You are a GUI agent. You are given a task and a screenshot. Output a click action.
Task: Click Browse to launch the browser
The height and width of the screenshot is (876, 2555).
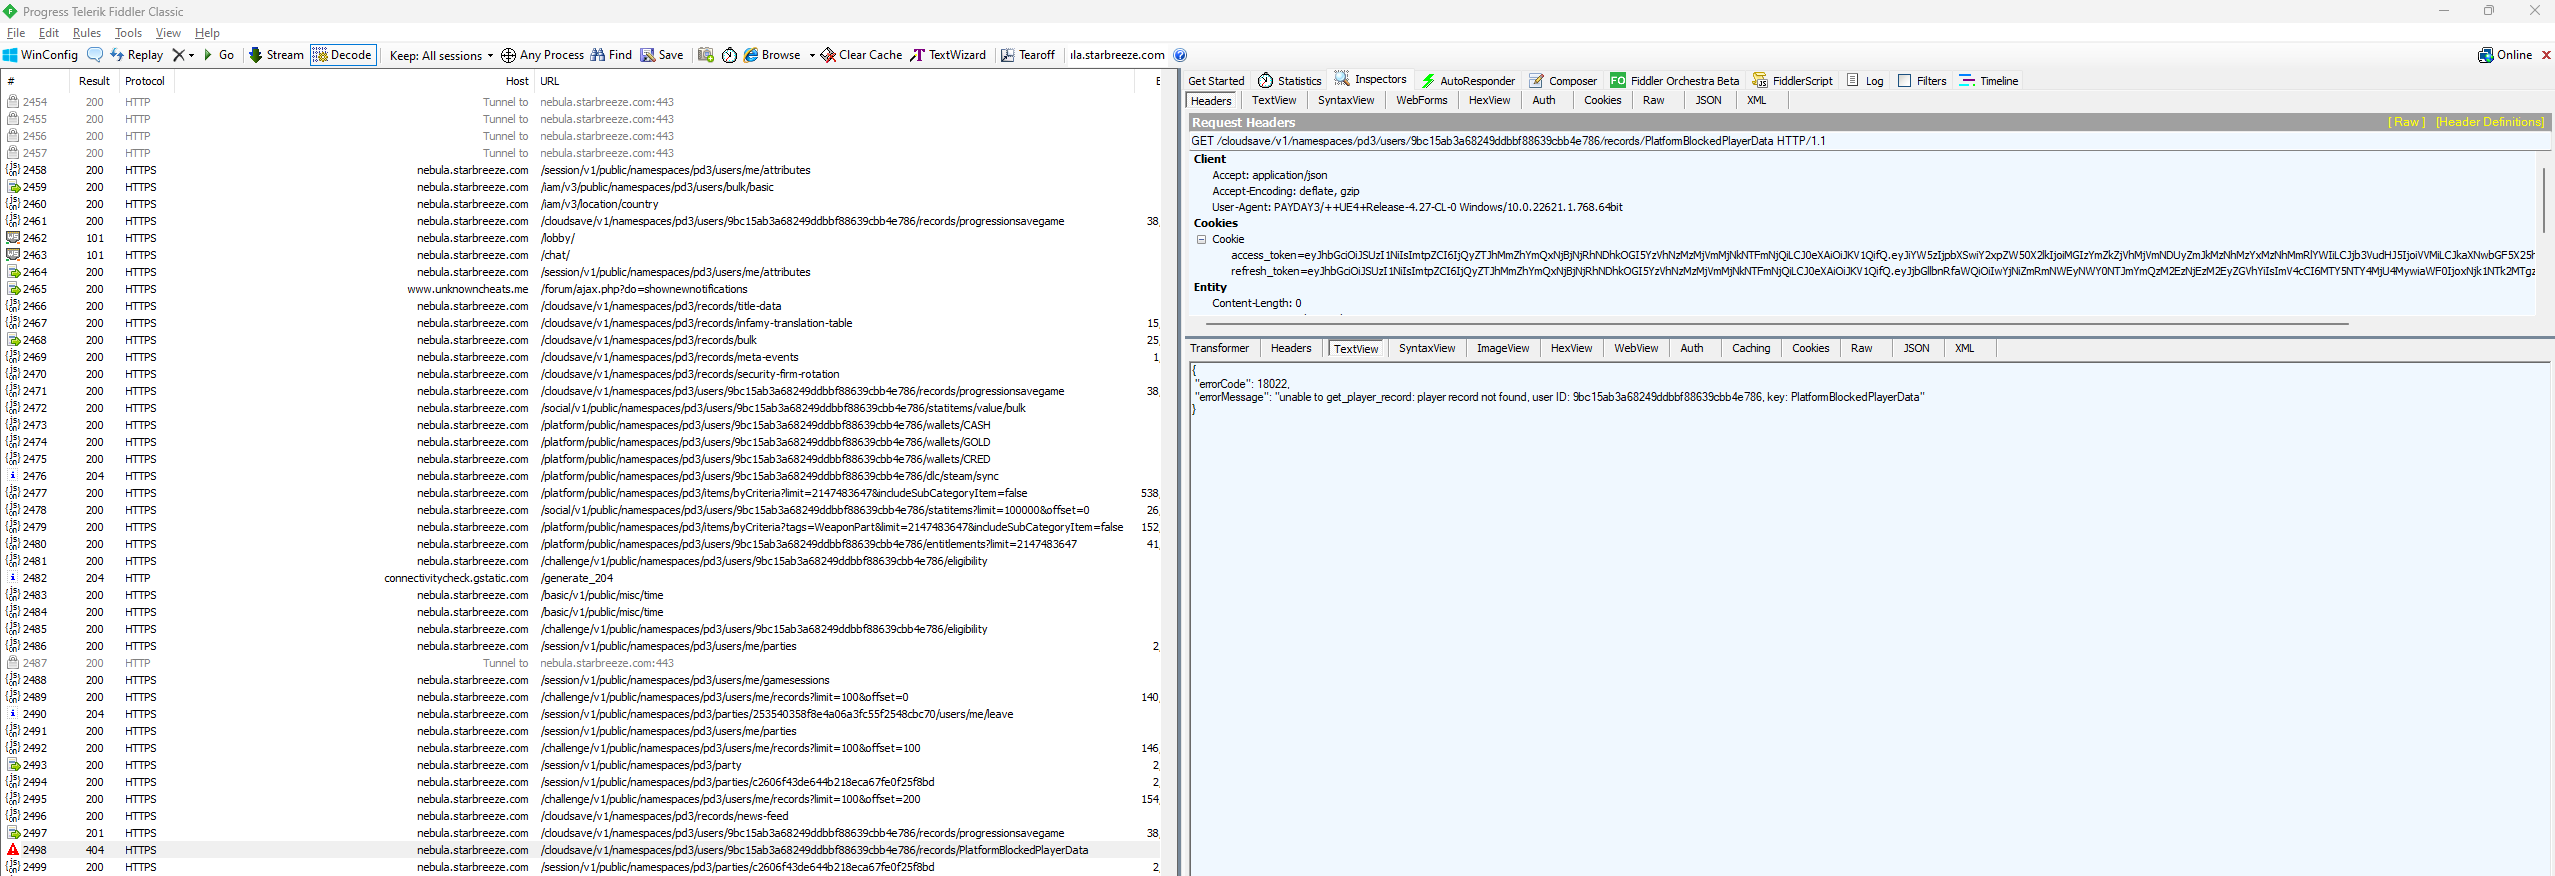click(x=772, y=55)
